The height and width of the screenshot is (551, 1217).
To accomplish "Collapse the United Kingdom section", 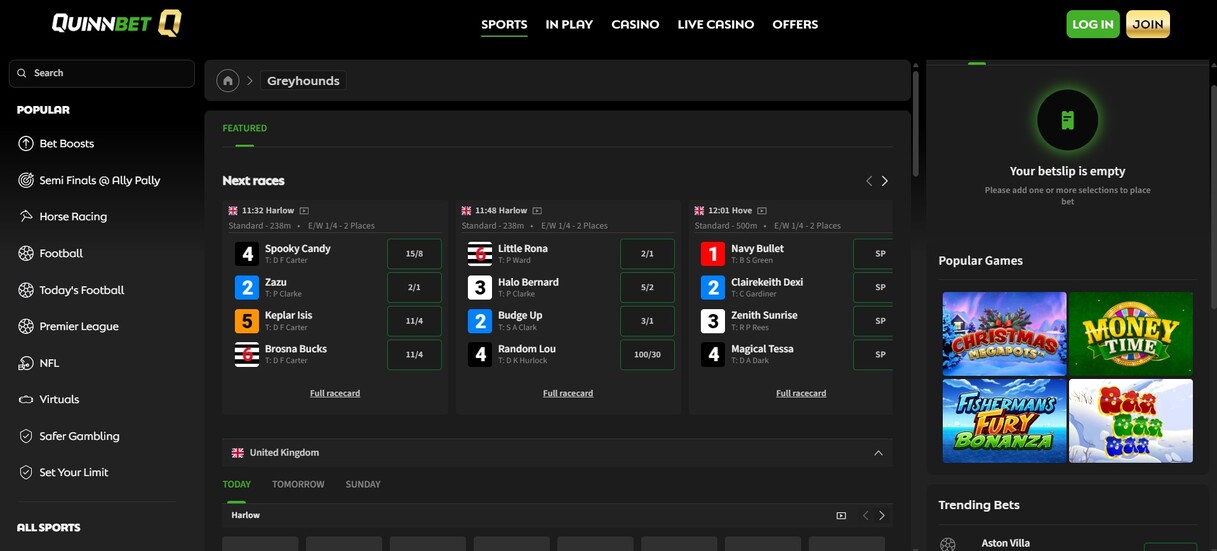I will [x=878, y=453].
